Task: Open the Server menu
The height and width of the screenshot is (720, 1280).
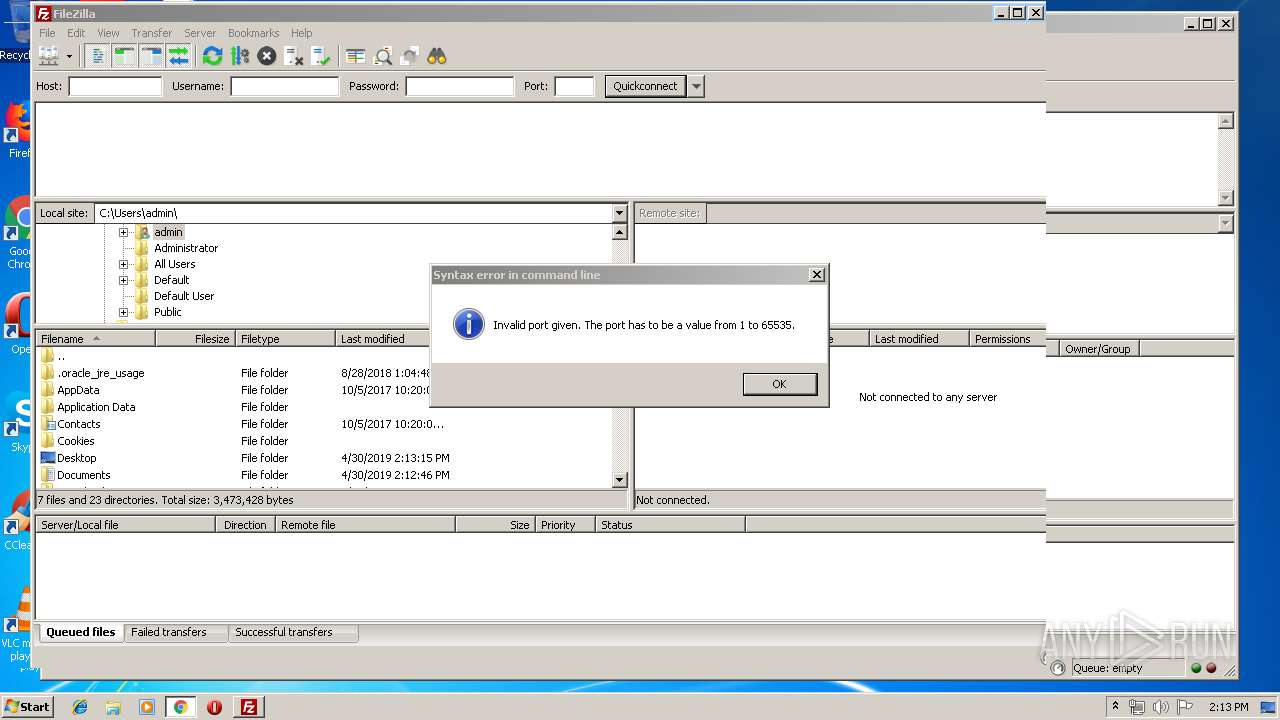Action: tap(200, 33)
